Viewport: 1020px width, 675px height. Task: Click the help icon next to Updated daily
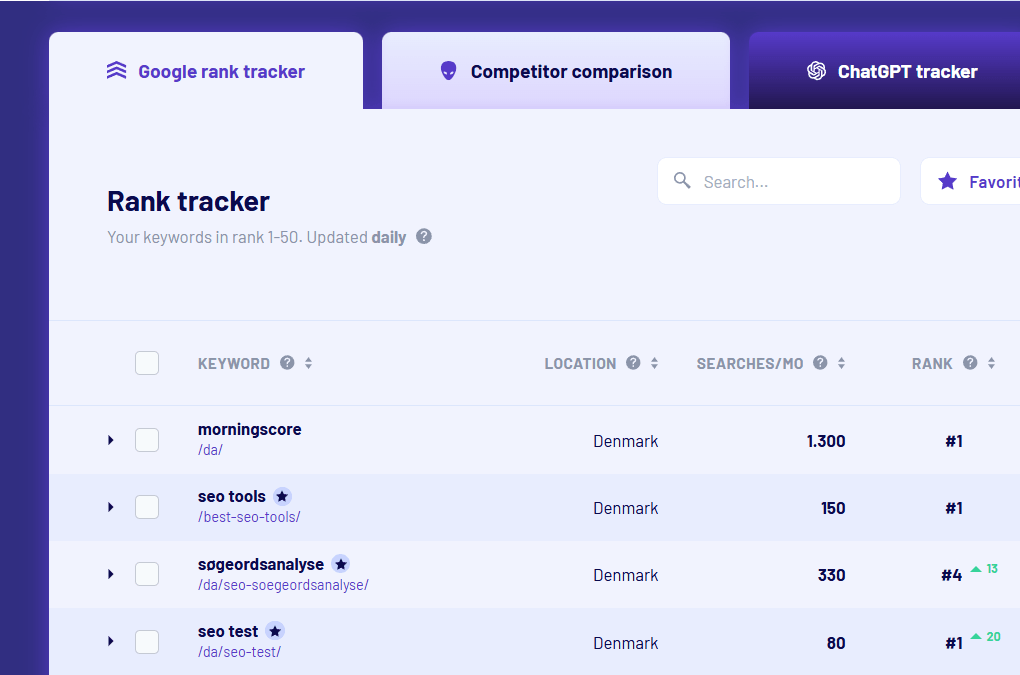pos(423,237)
